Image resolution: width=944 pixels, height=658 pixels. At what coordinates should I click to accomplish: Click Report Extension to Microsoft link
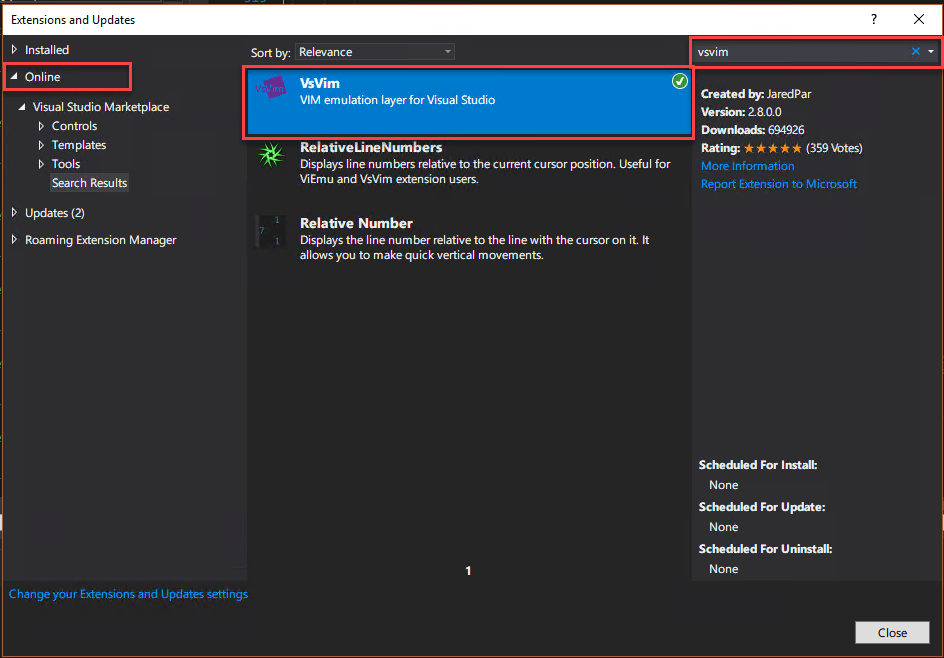click(x=778, y=184)
